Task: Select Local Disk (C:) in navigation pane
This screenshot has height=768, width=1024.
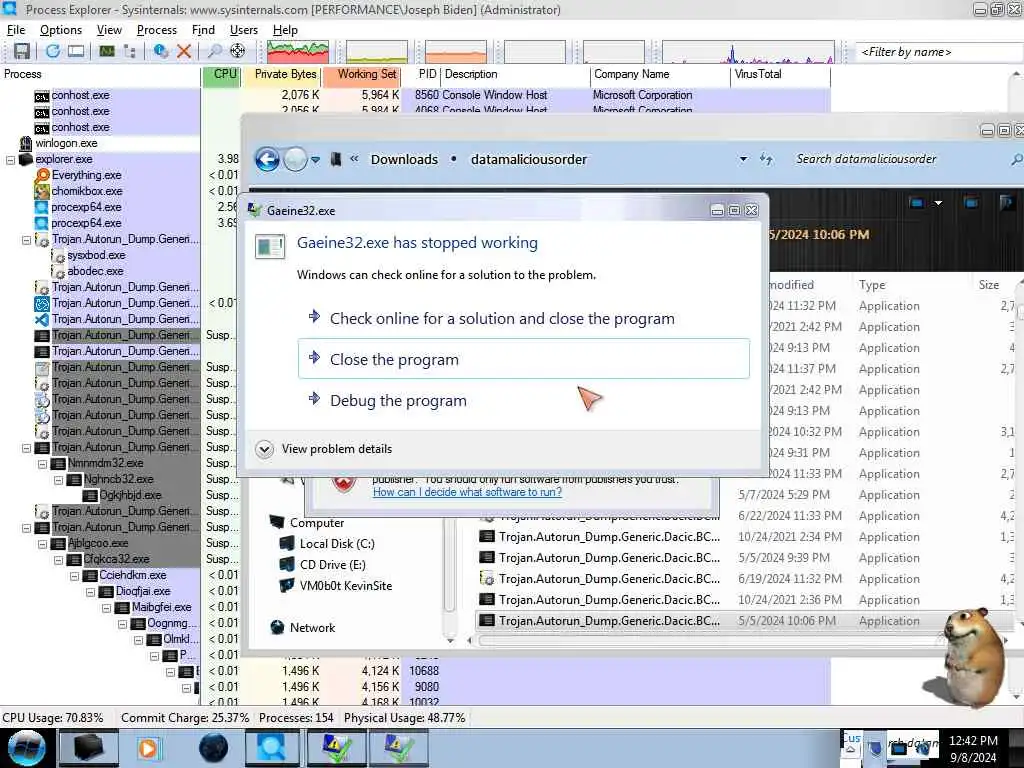Action: click(x=337, y=544)
